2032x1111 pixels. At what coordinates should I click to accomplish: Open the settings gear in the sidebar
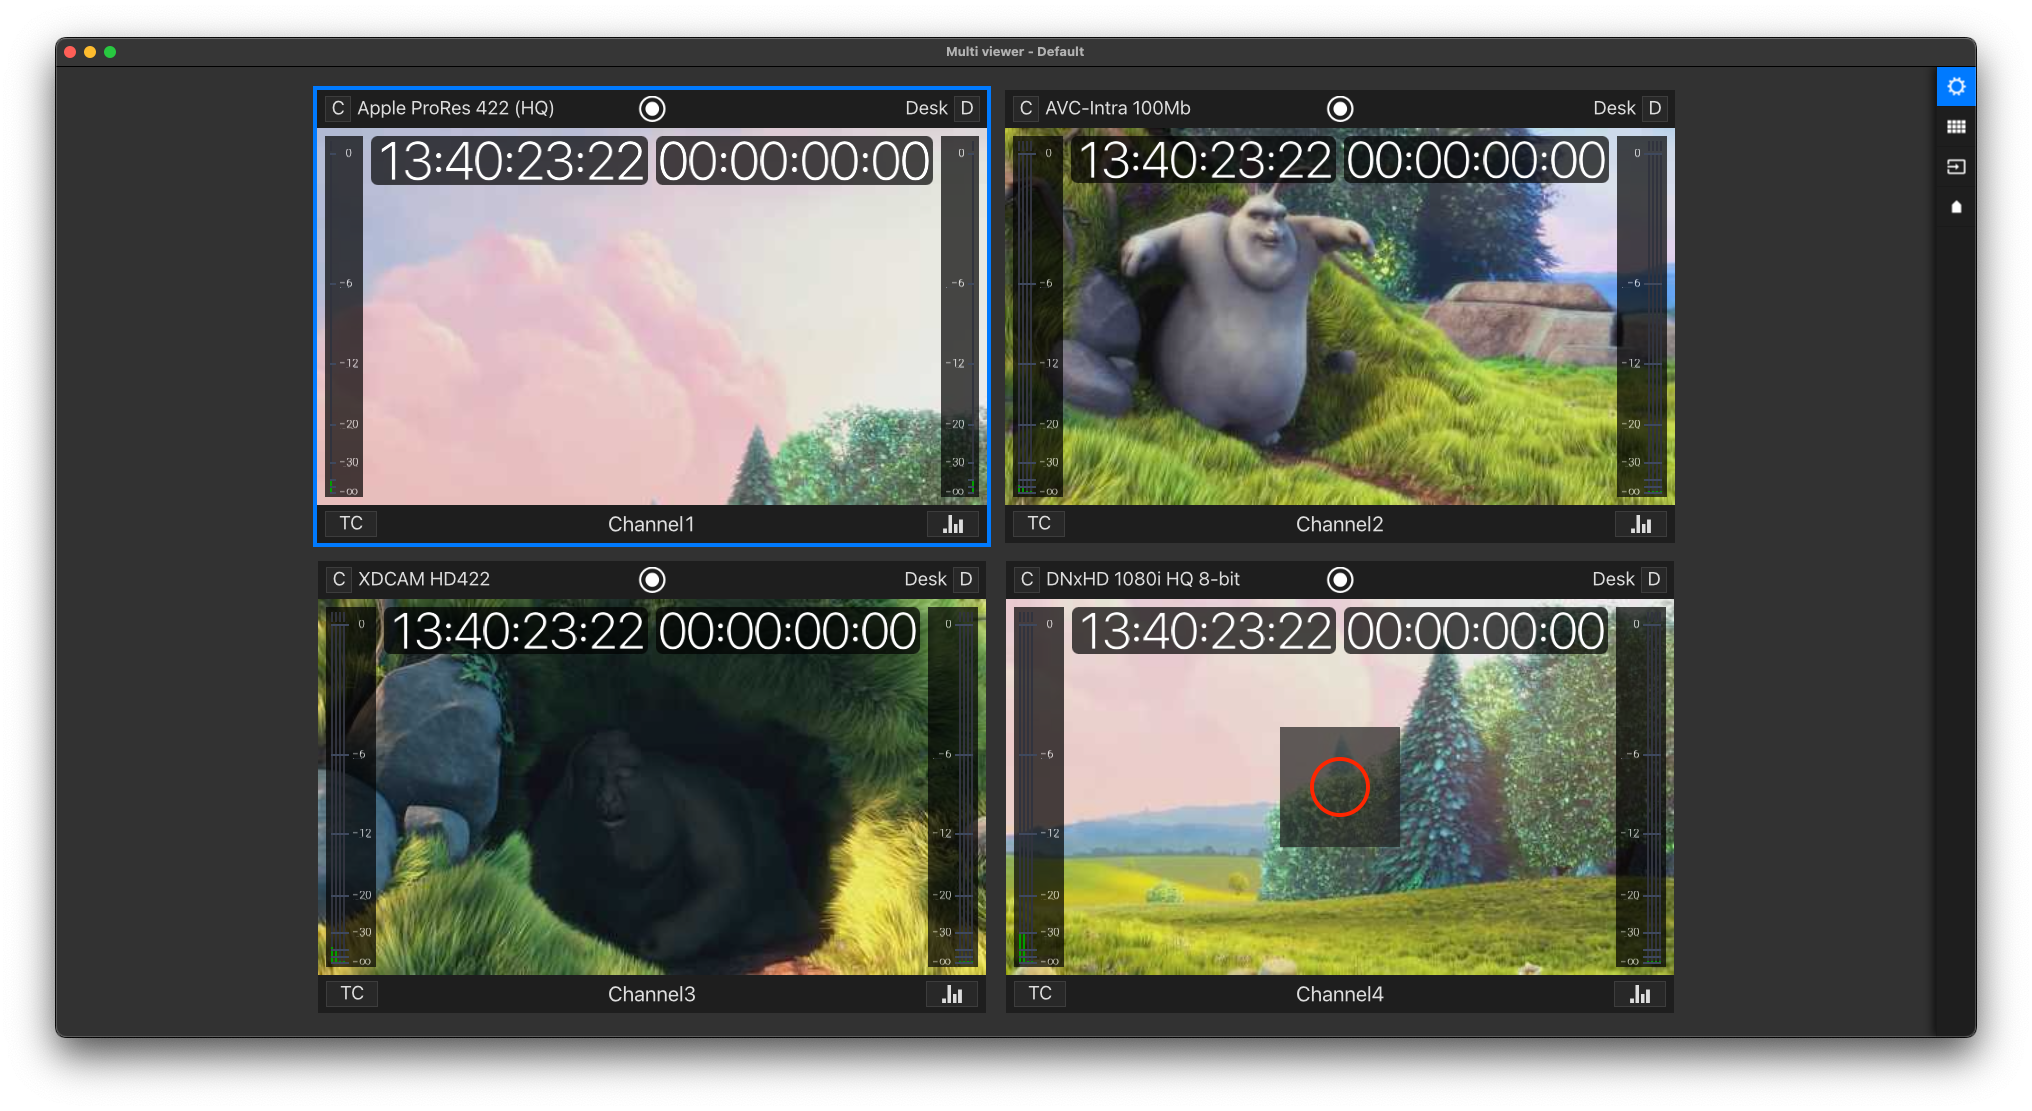(1956, 87)
